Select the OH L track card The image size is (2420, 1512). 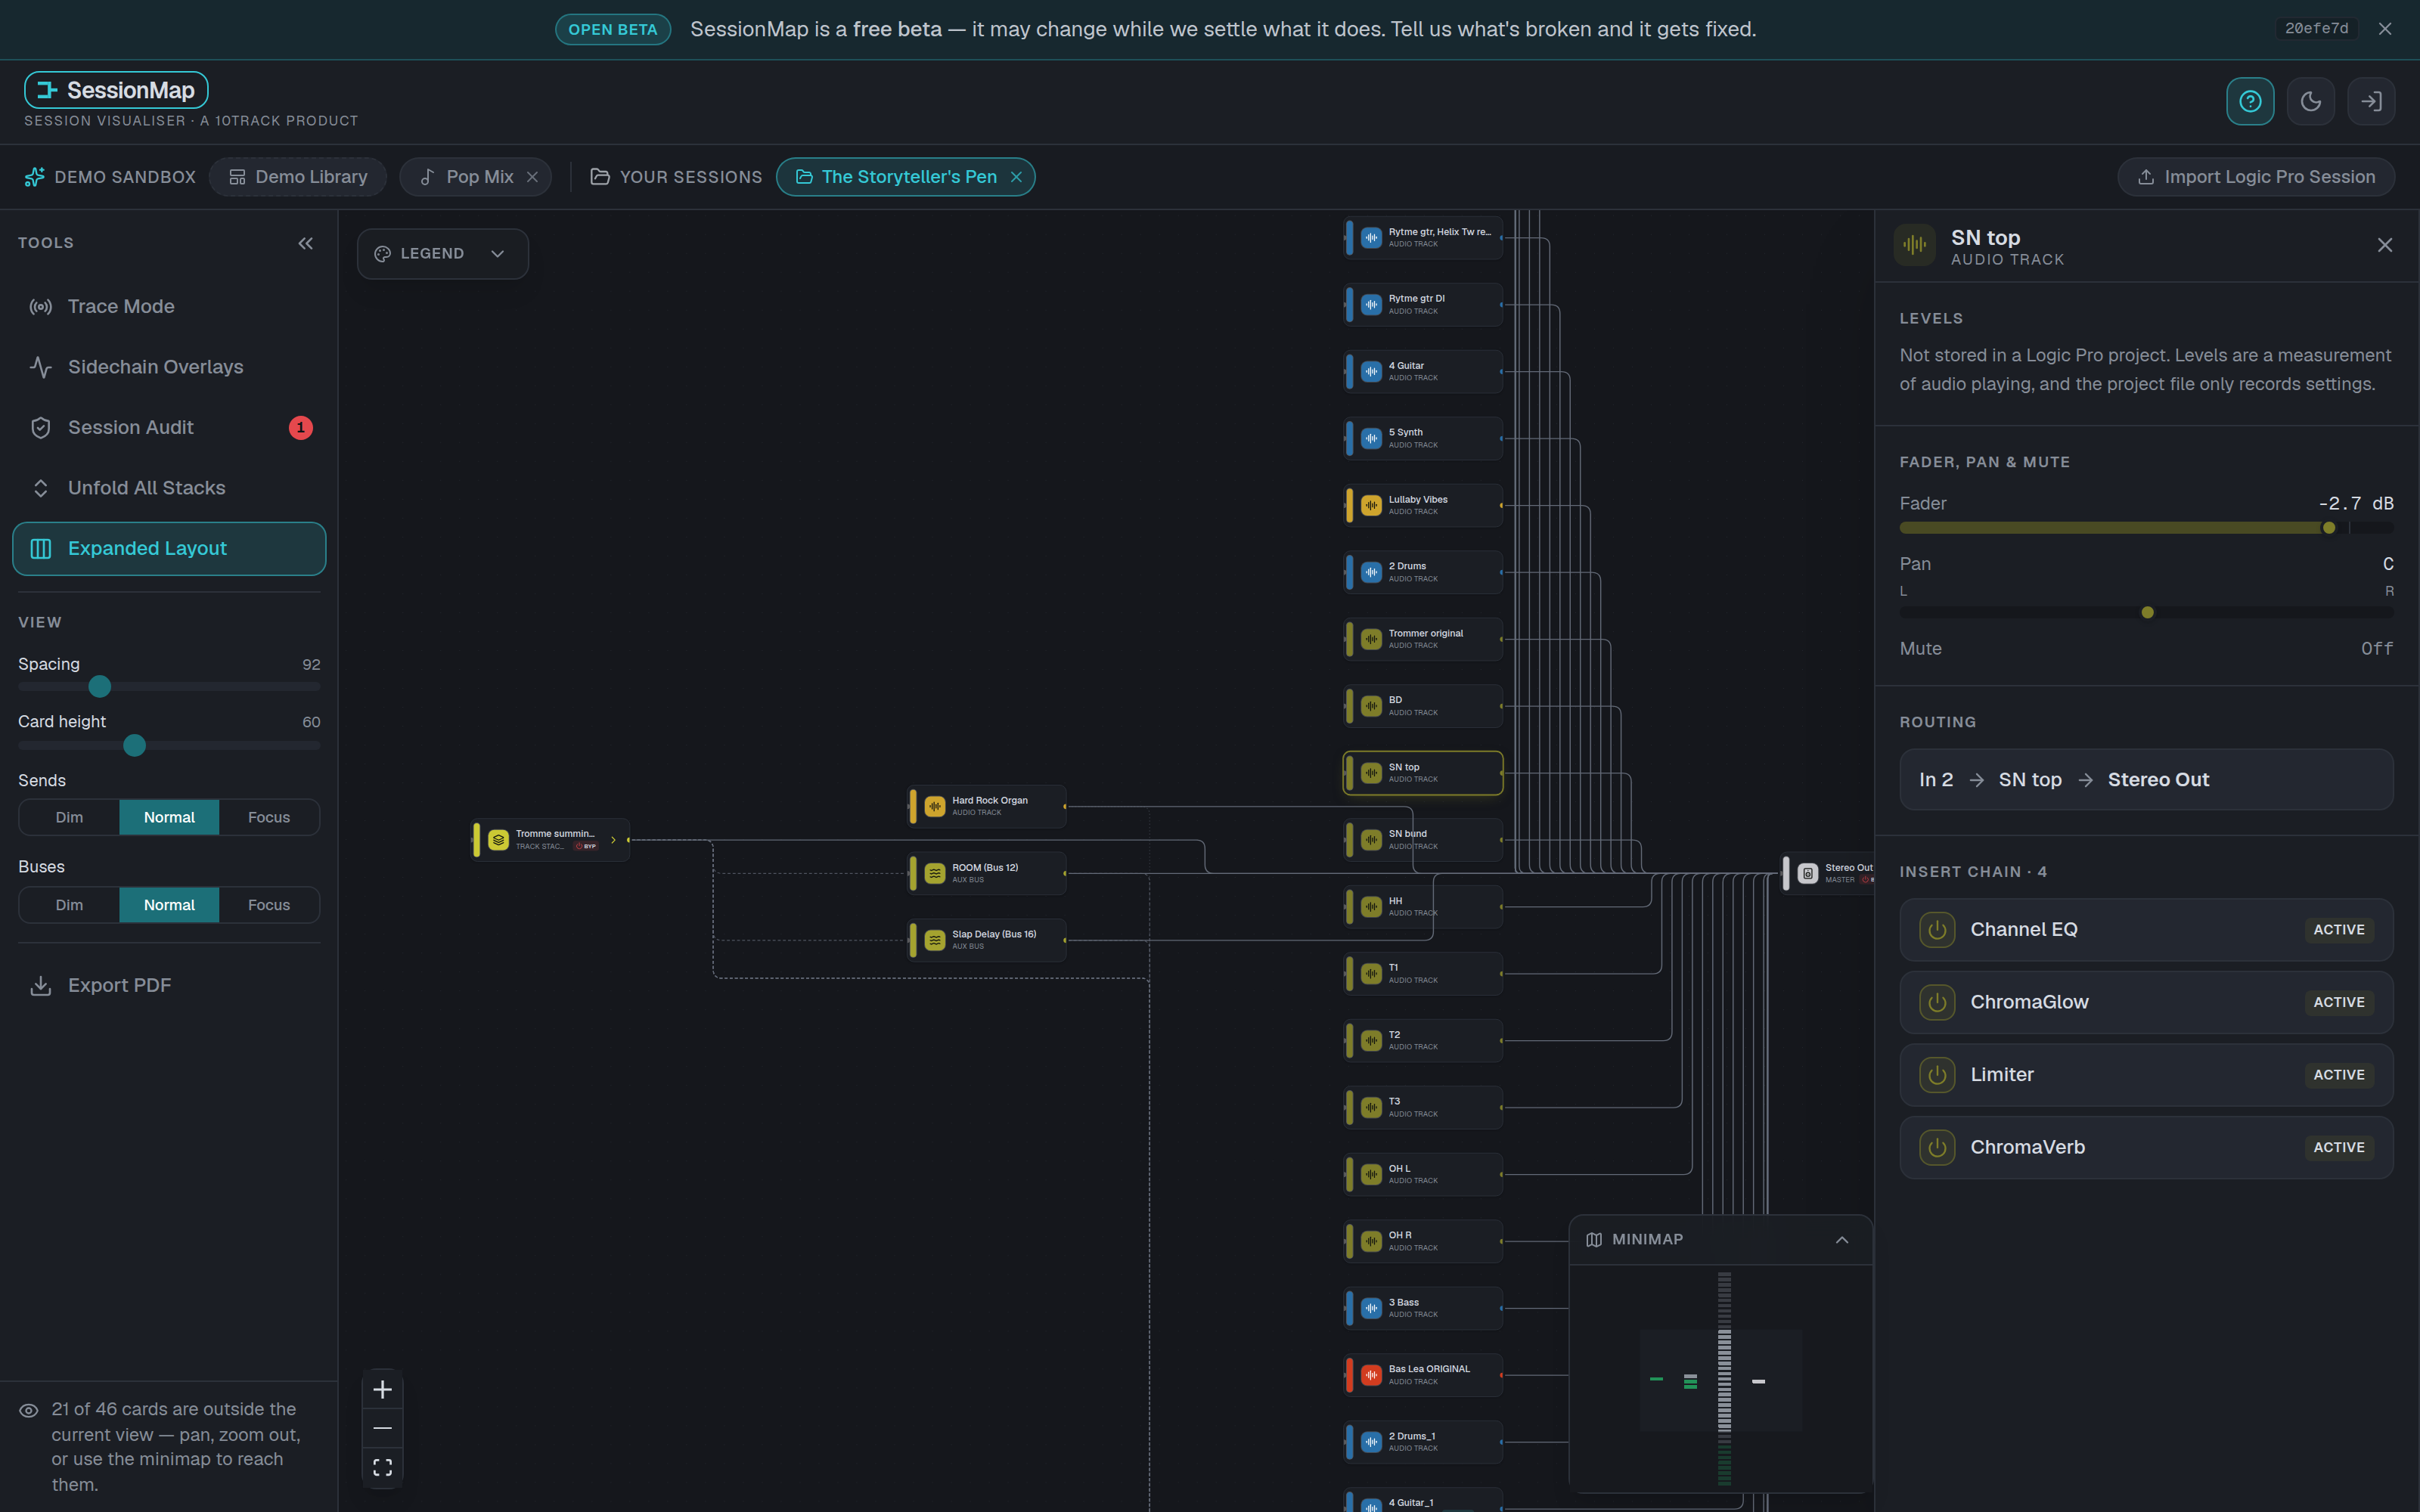pyautogui.click(x=1422, y=1175)
